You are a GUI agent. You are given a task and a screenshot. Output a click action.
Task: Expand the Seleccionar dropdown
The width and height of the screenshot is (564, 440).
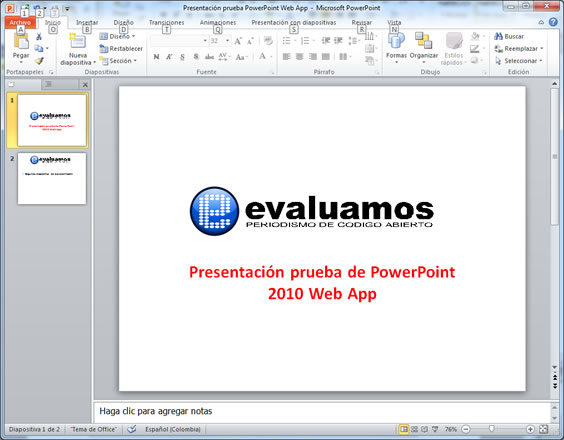pyautogui.click(x=519, y=61)
